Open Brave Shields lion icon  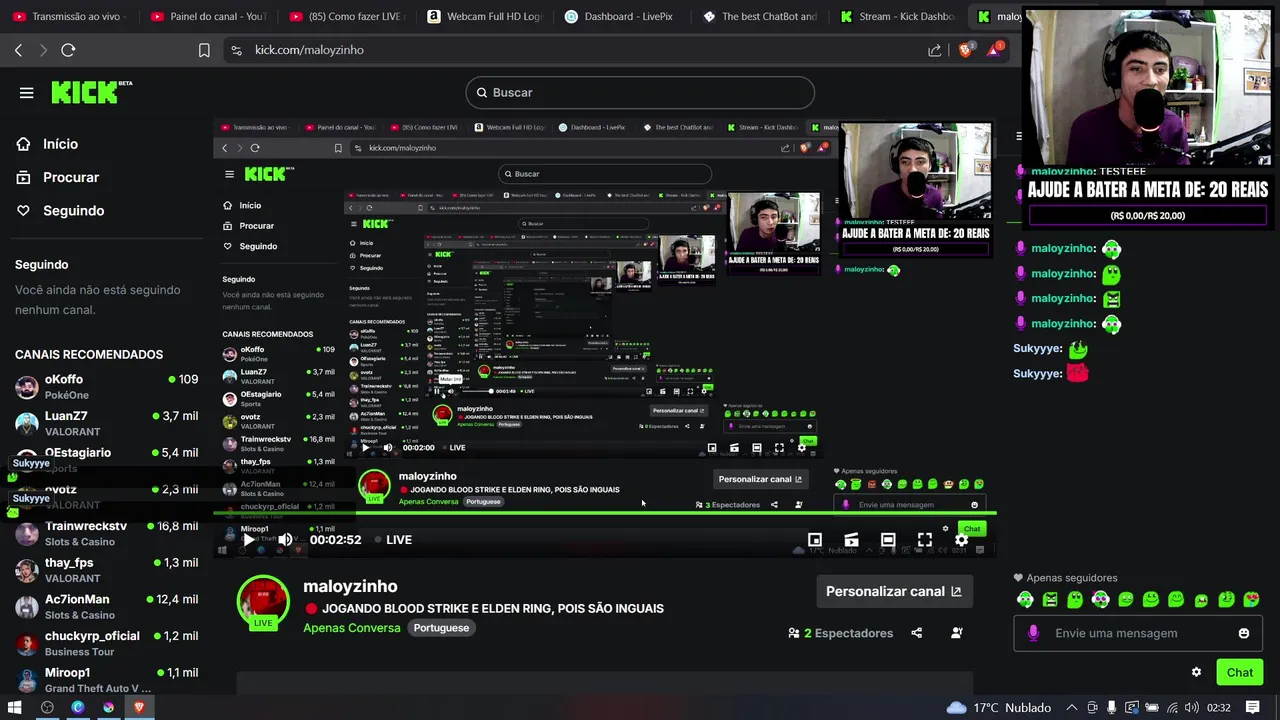[x=966, y=50]
